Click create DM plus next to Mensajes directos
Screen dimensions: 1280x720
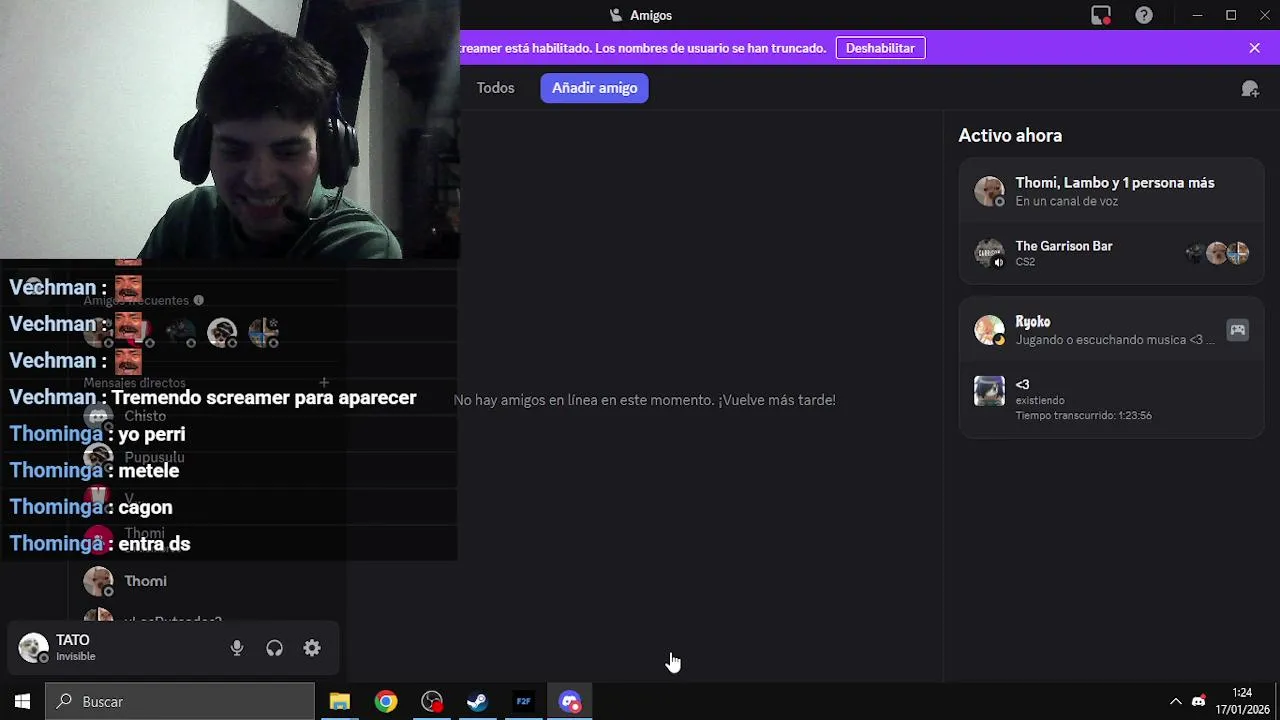[x=324, y=383]
